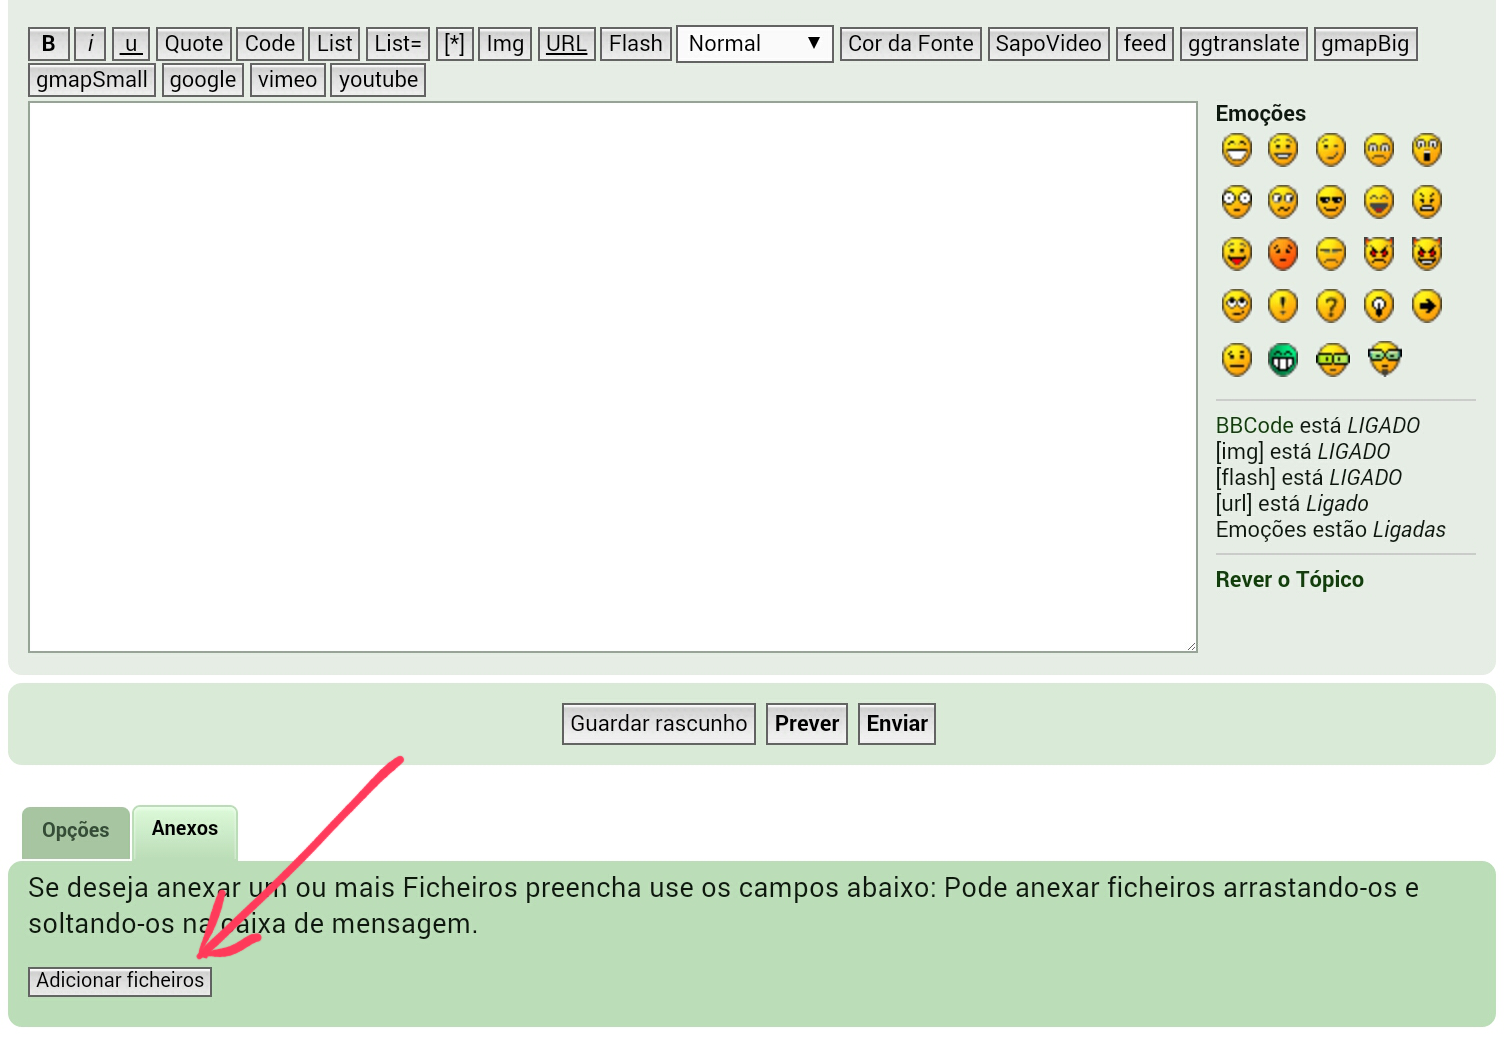Click the text area resize grip corner

click(1191, 646)
